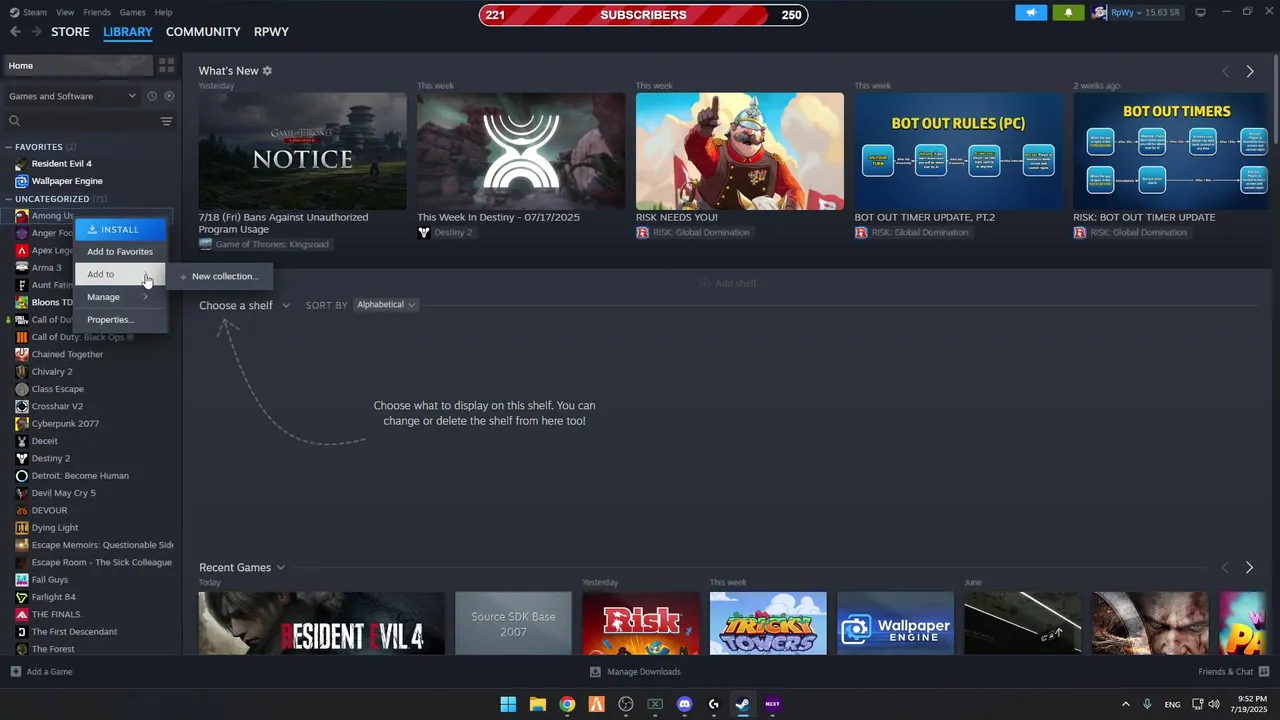The height and width of the screenshot is (720, 1280).
Task: Show ready-to-play games only icon
Action: coord(169,96)
